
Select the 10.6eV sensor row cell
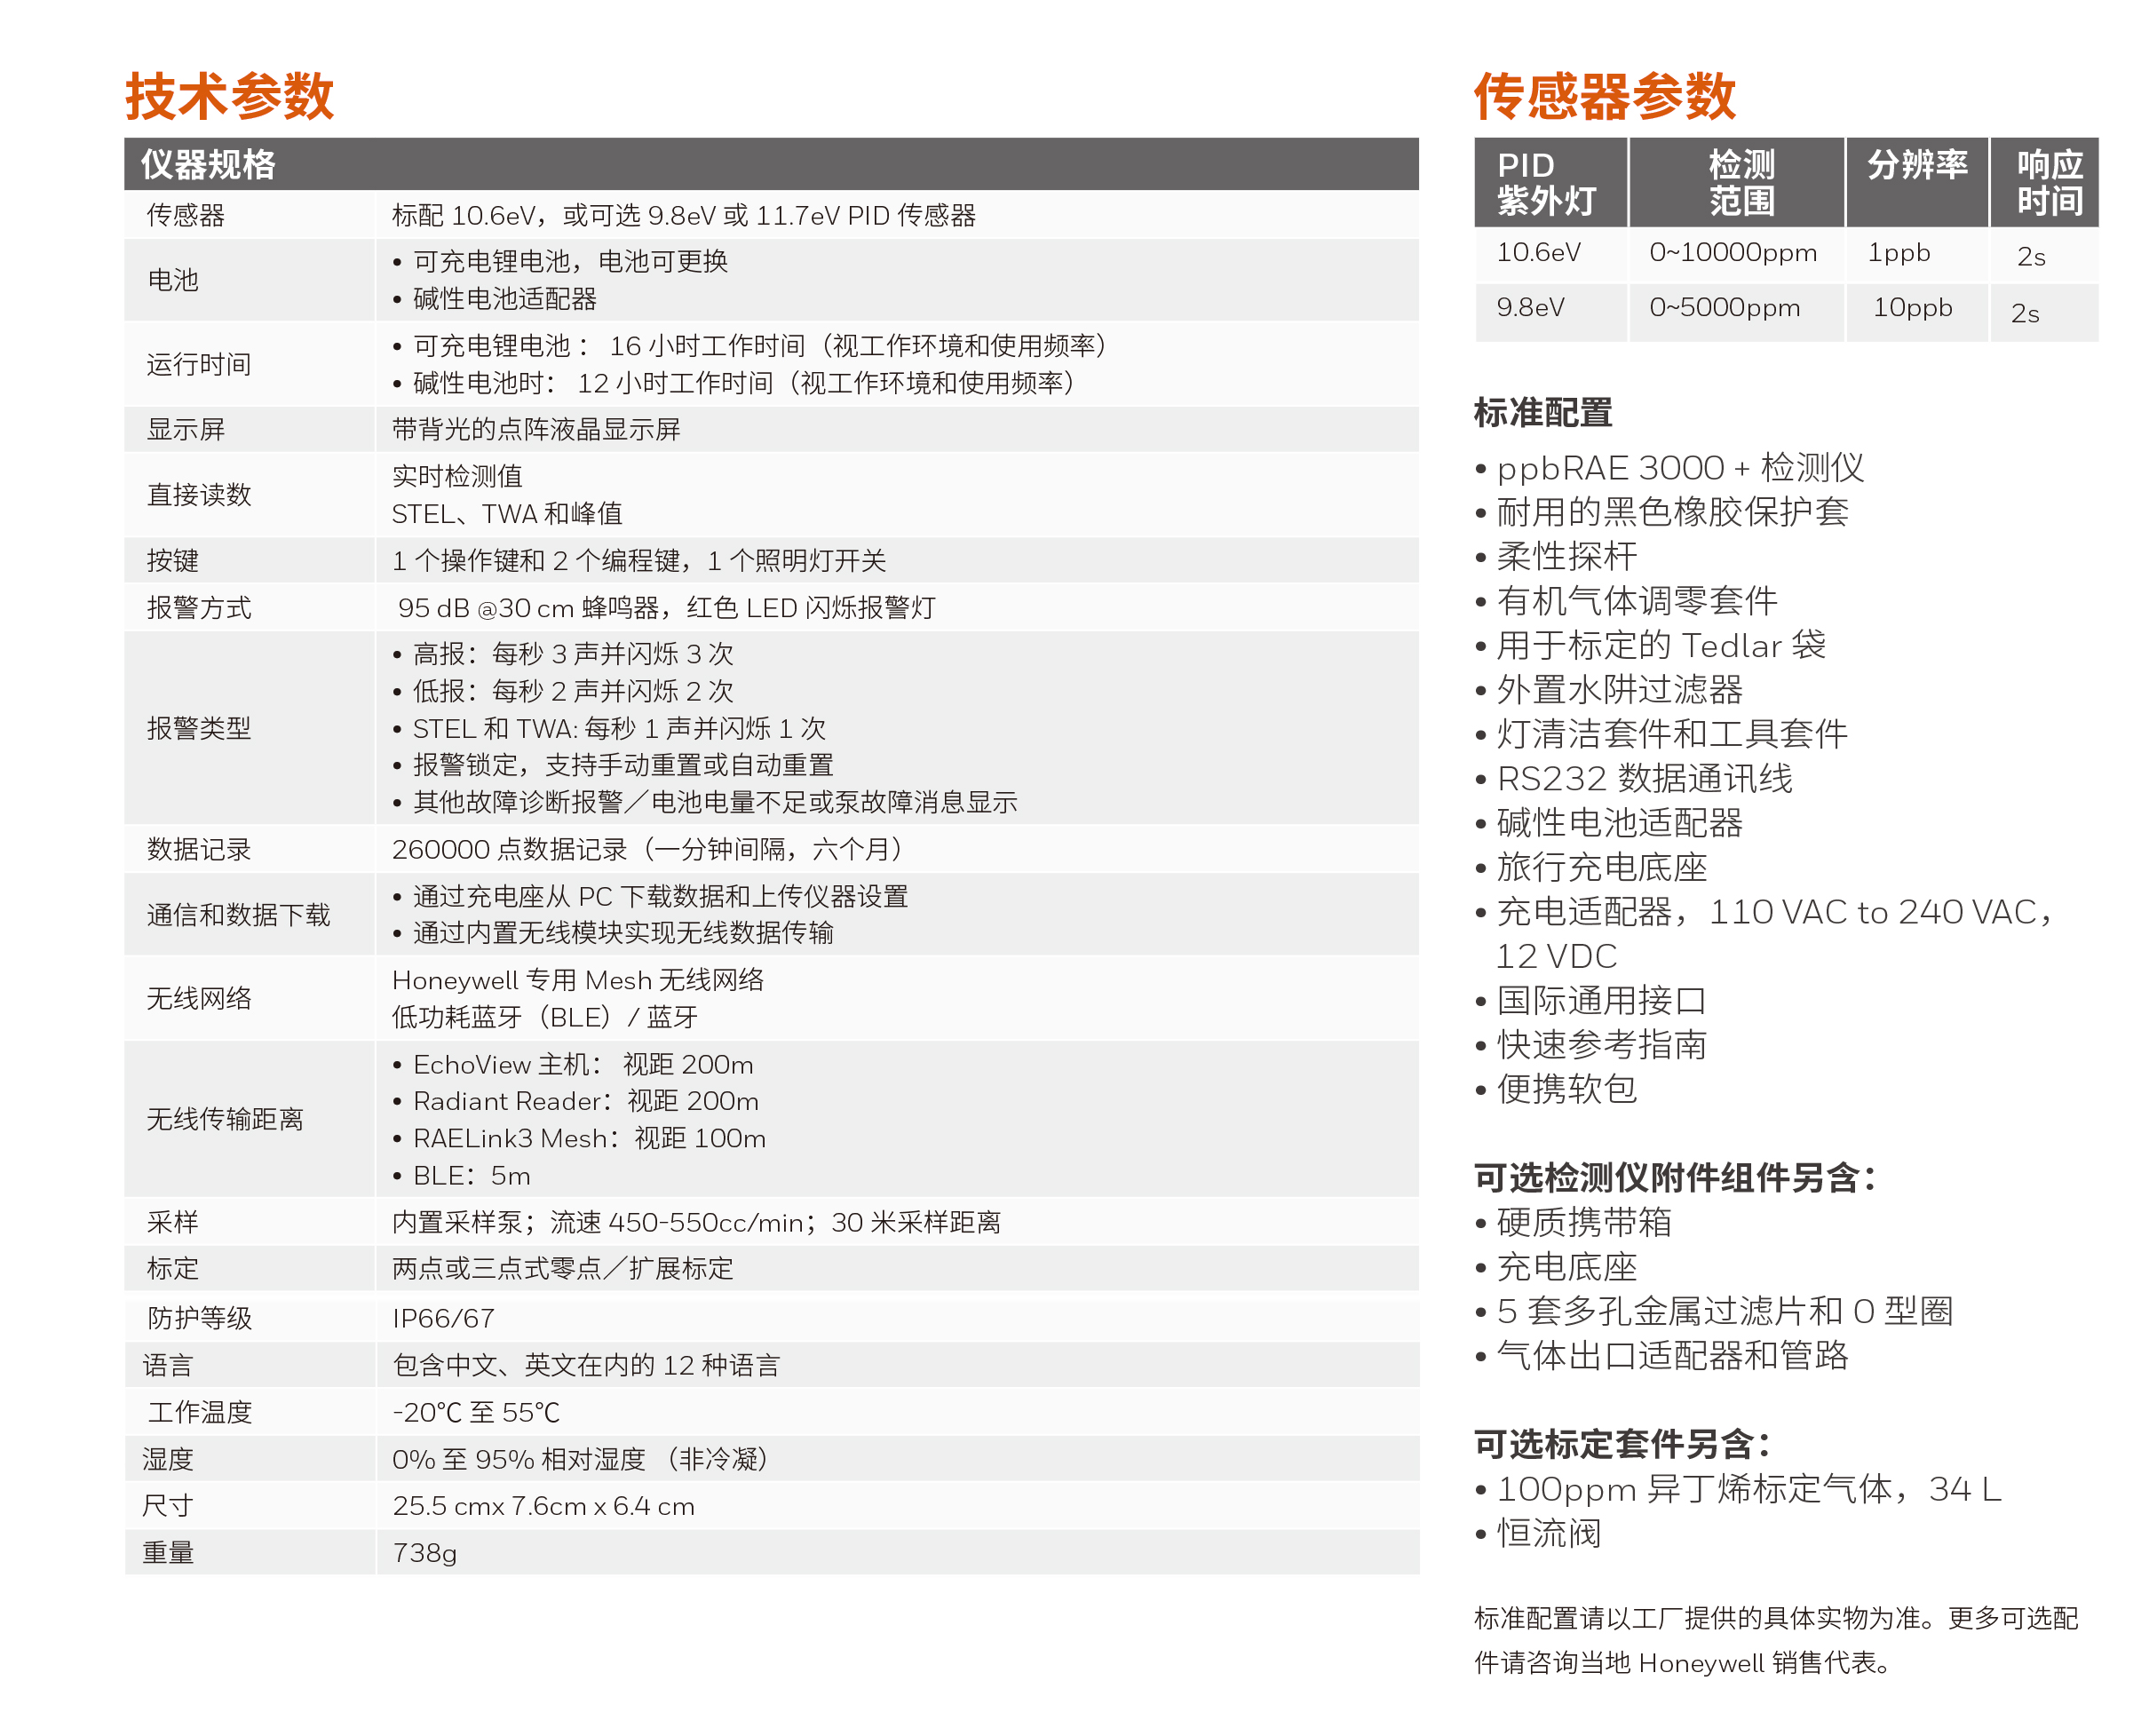(x=1538, y=253)
